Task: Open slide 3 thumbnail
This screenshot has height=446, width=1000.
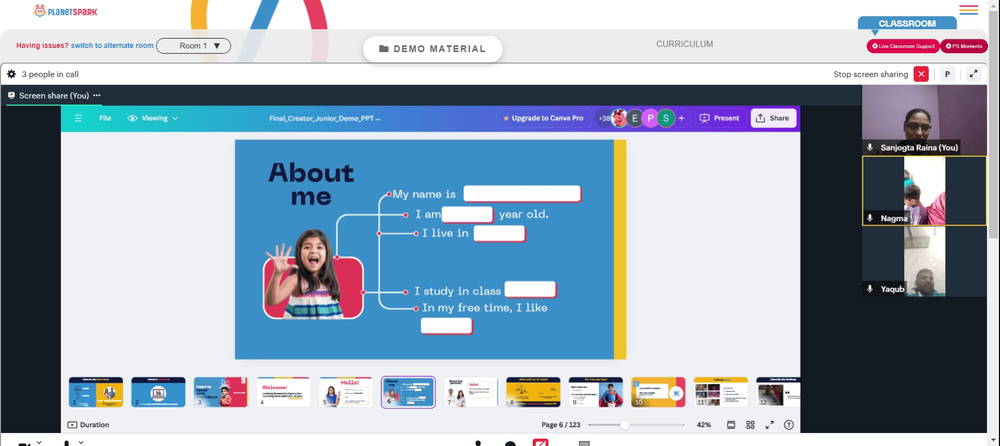Action: pos(221,392)
